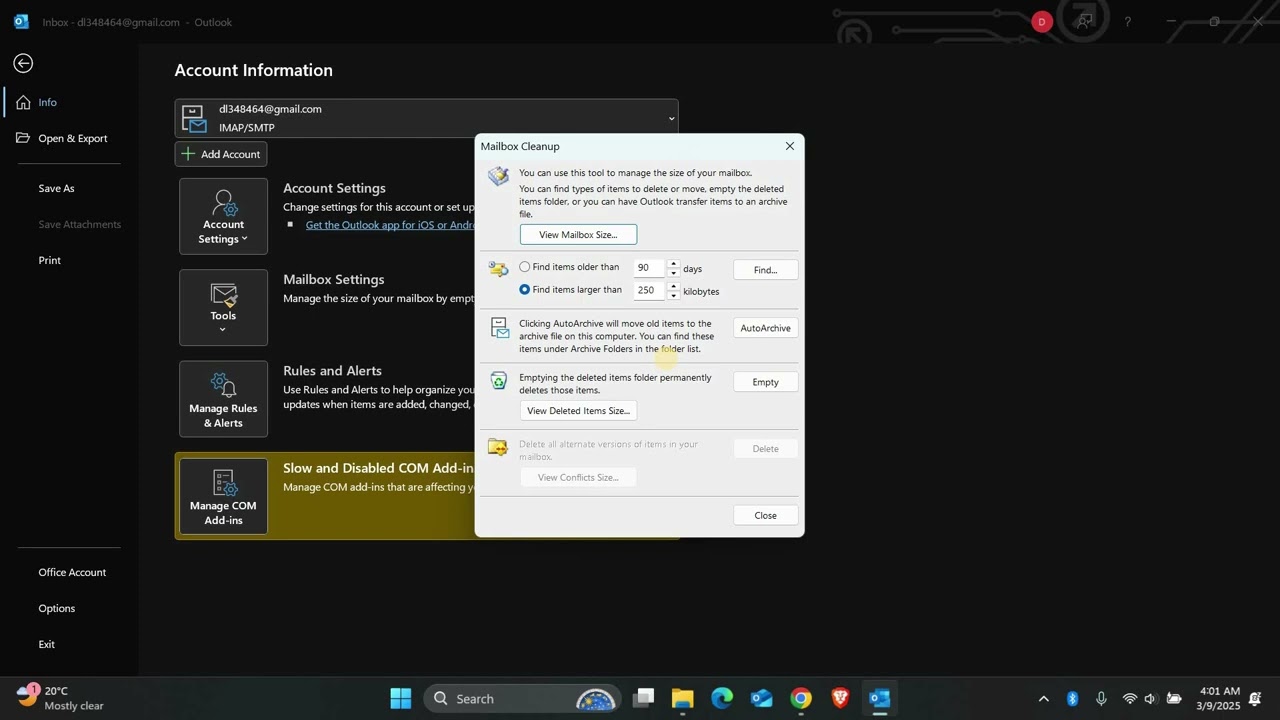Open Office Account settings

click(x=72, y=572)
